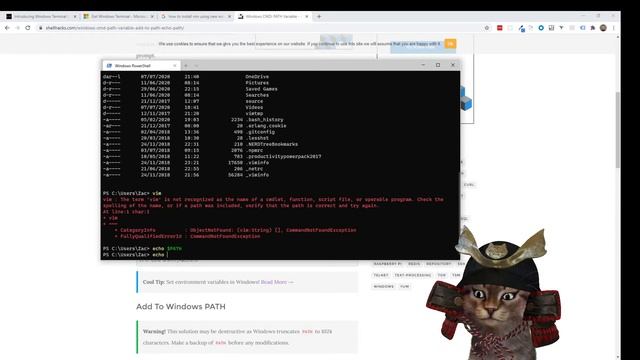Reload the shellhacks page

click(28, 28)
